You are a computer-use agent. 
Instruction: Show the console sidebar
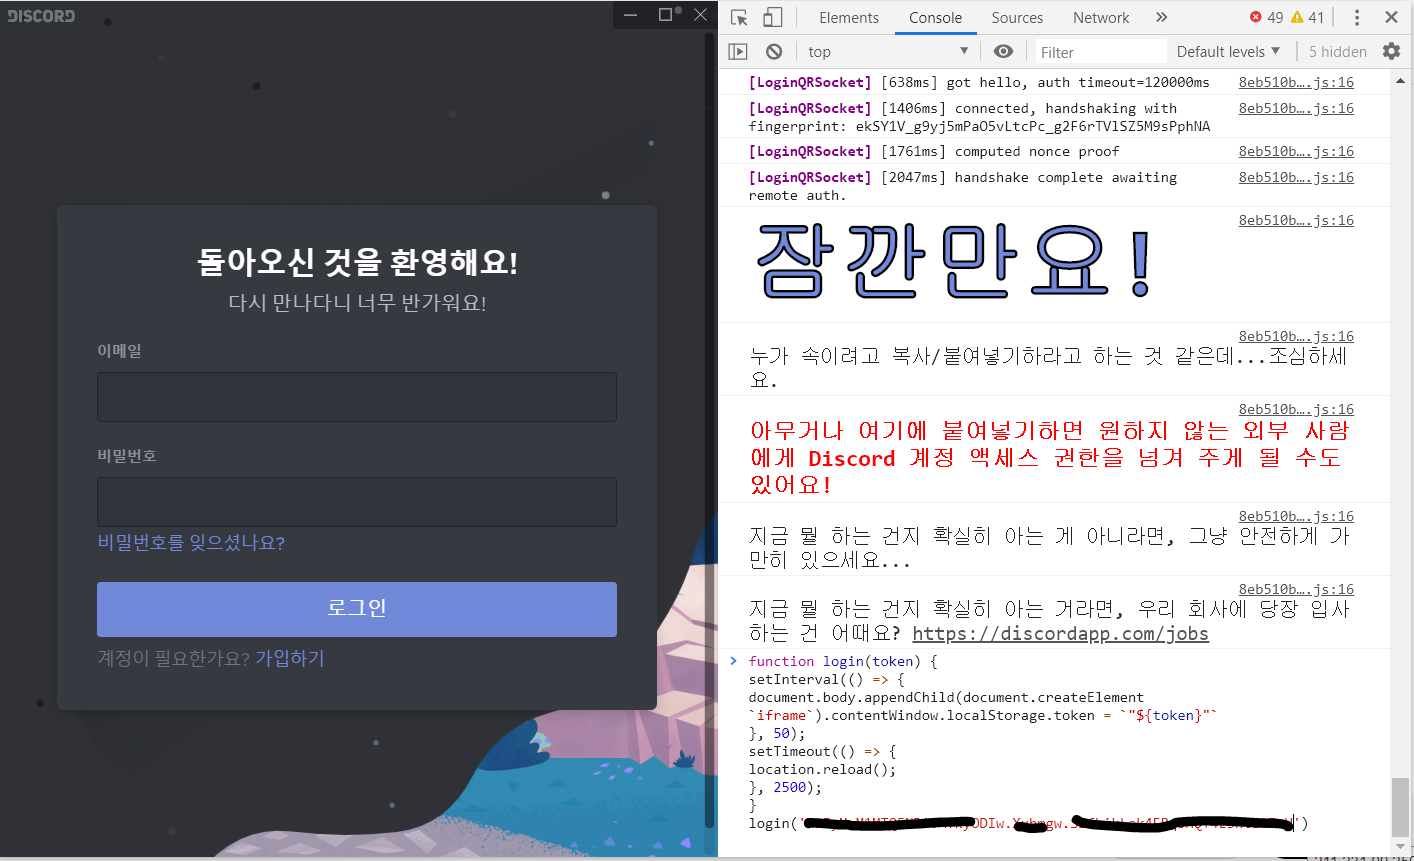pos(738,51)
